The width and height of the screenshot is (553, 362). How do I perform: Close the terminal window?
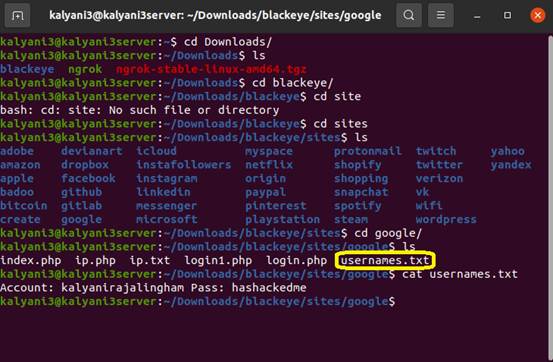pos(537,16)
